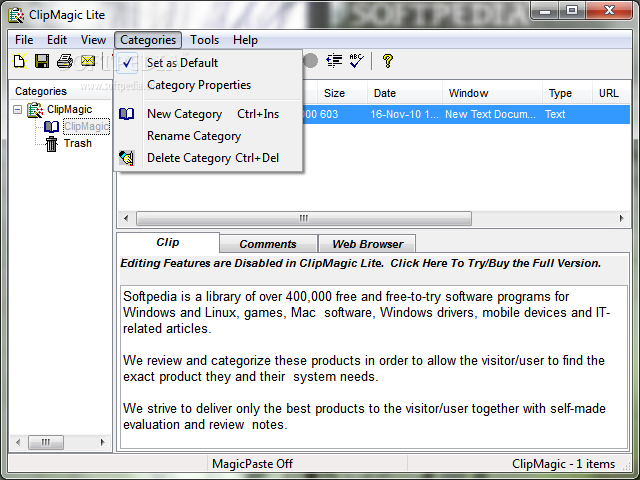Open the Tools menu

204,40
